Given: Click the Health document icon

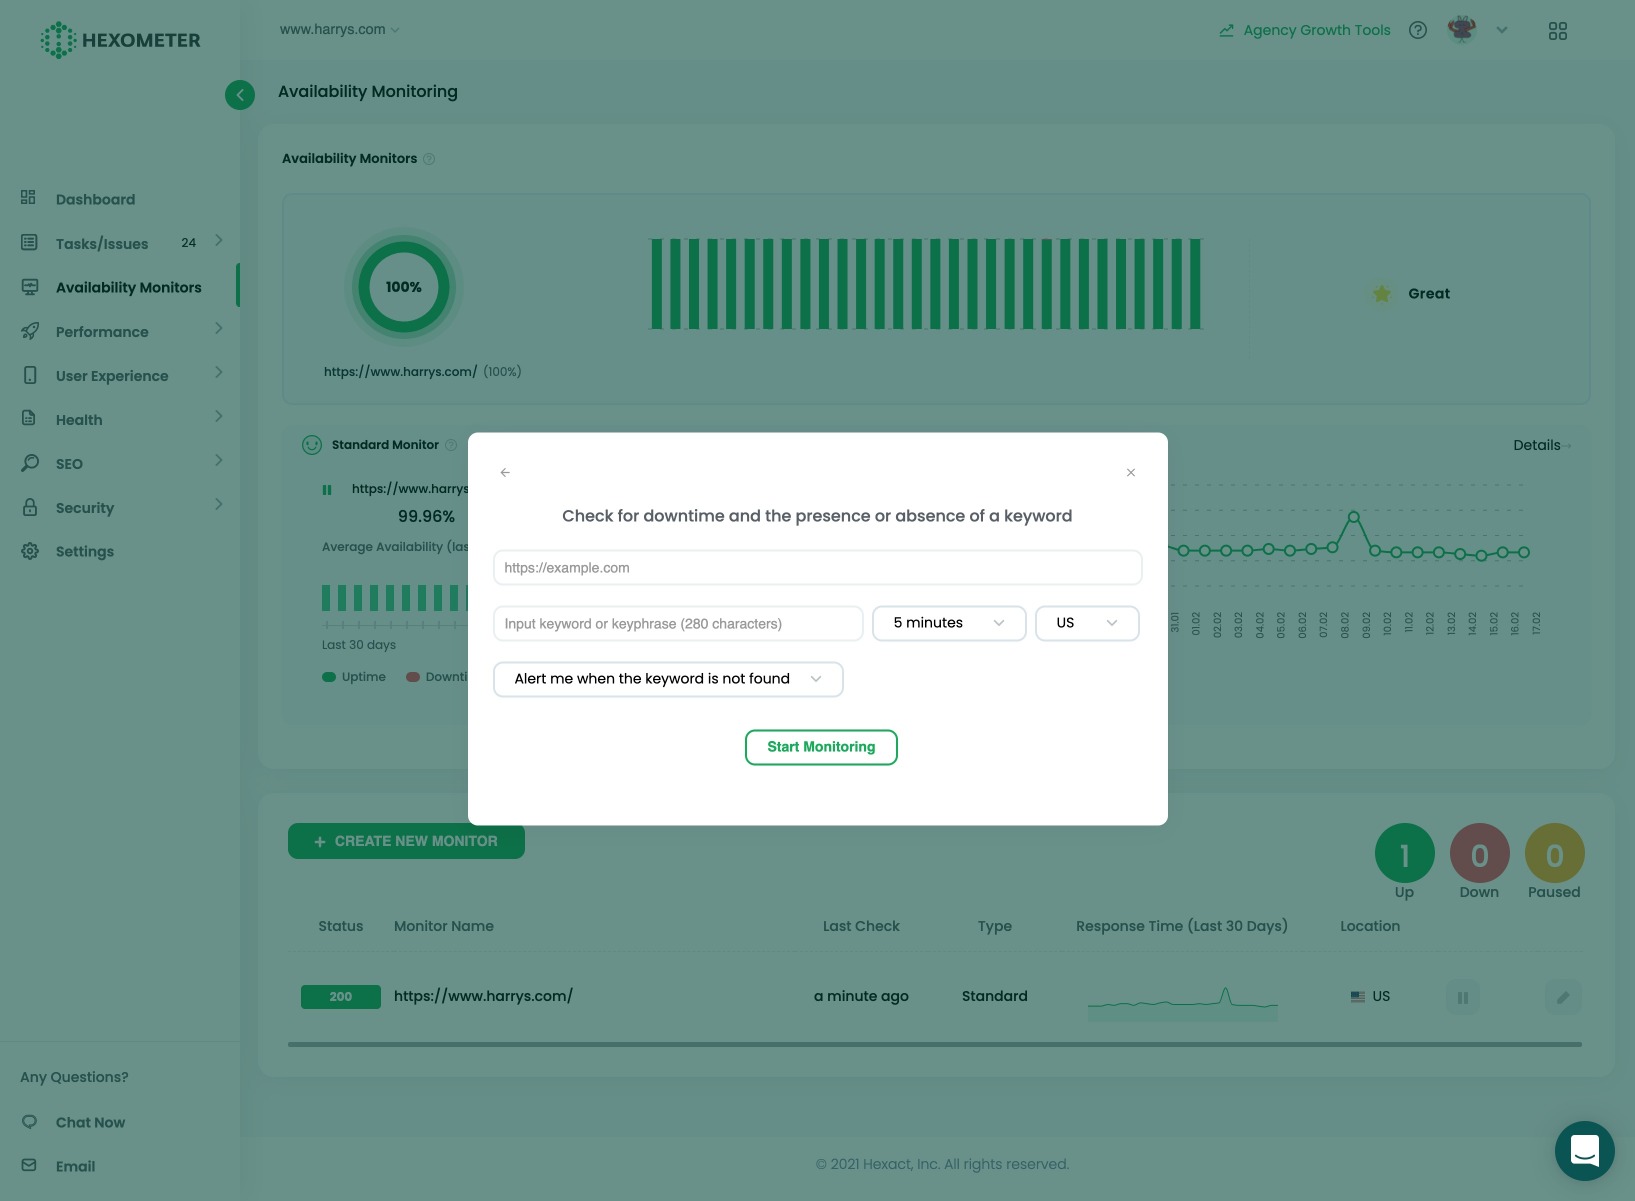Looking at the screenshot, I should tap(29, 418).
